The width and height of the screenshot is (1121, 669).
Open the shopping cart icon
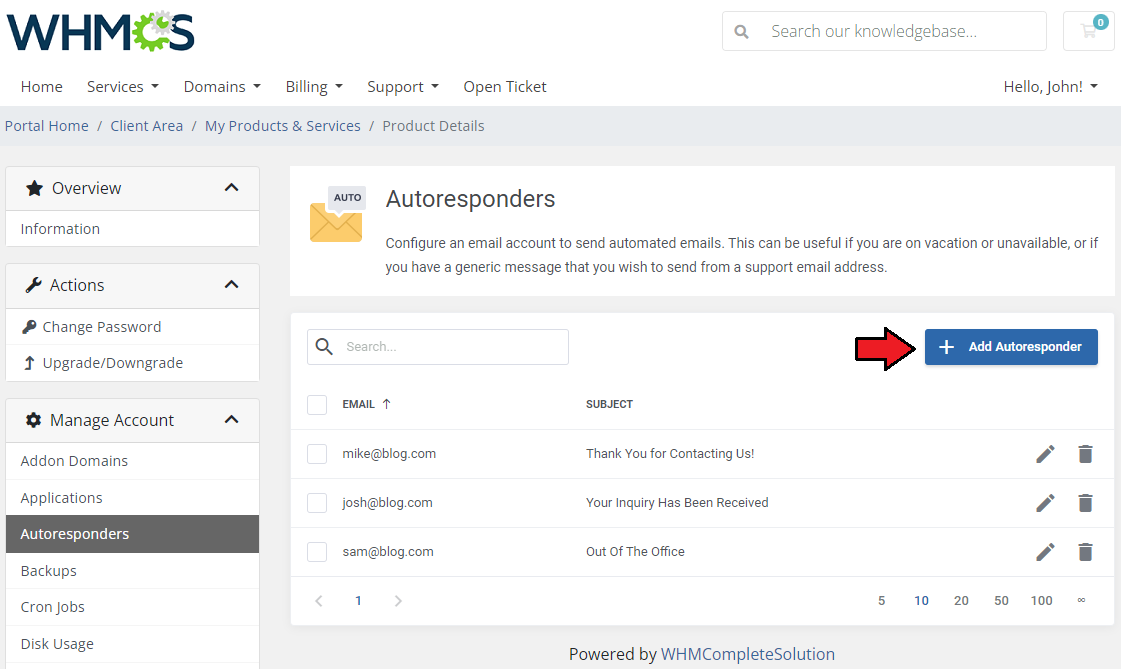(1089, 31)
